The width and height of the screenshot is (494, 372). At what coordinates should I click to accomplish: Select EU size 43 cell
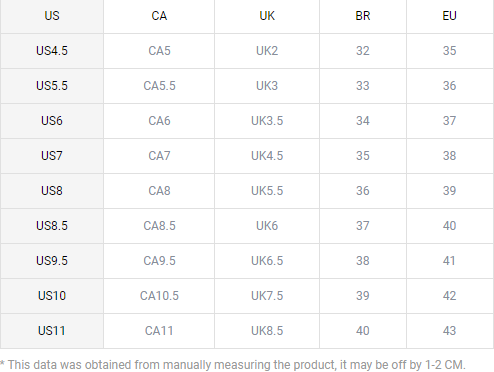(449, 331)
